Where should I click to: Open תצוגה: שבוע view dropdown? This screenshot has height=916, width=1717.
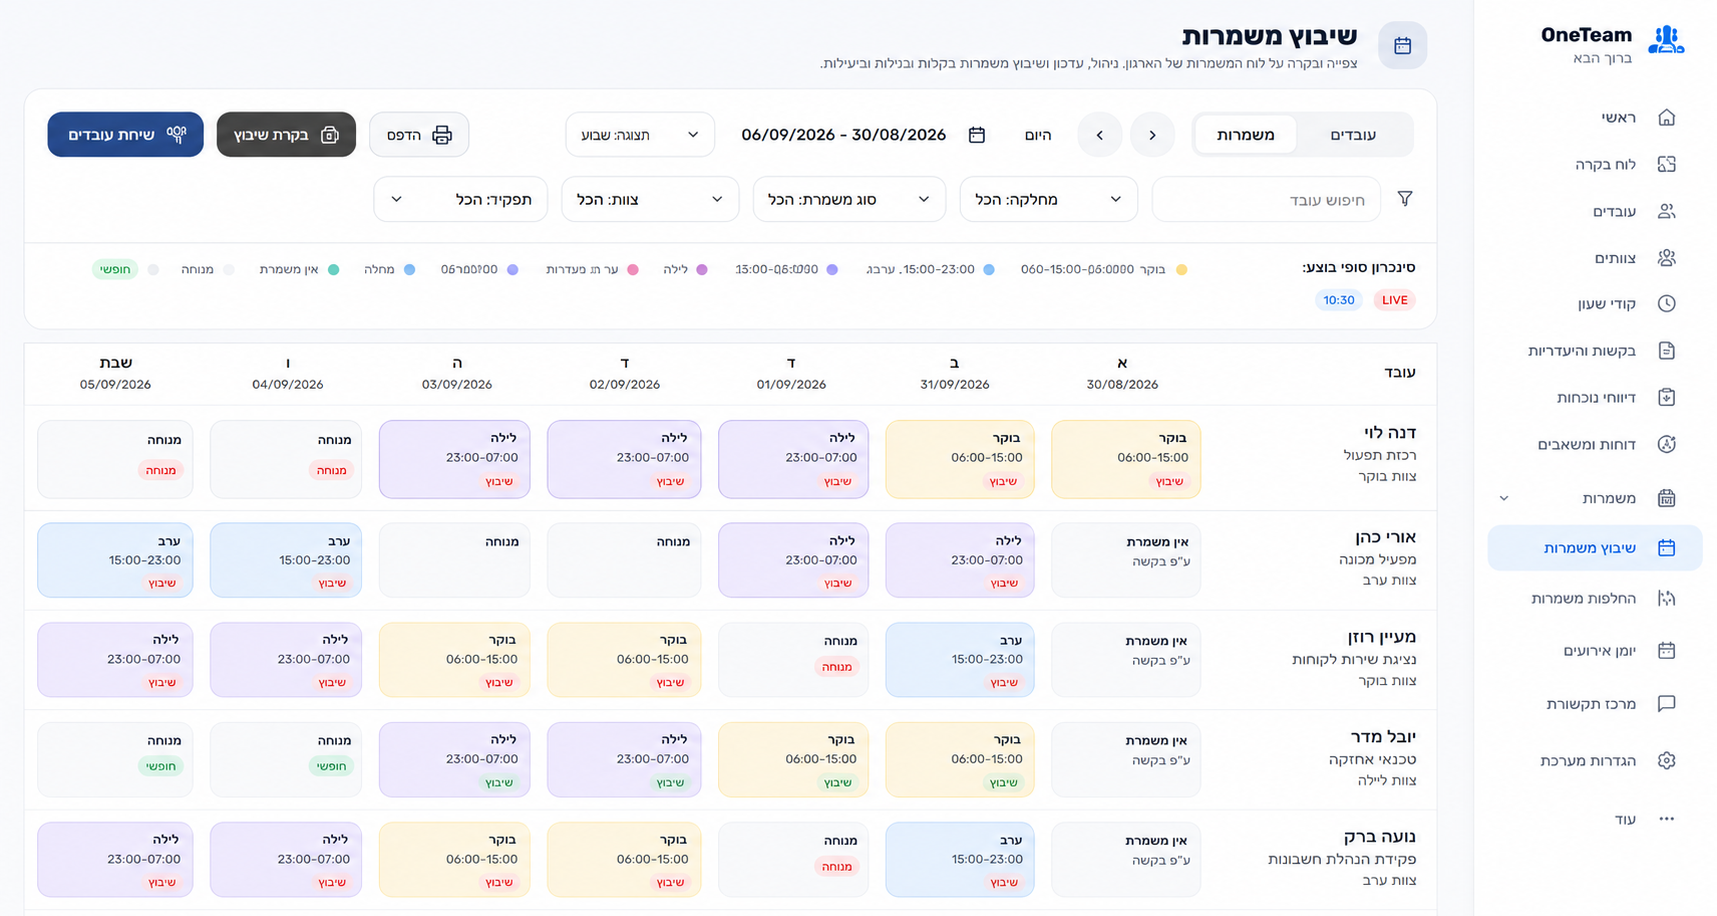[640, 135]
